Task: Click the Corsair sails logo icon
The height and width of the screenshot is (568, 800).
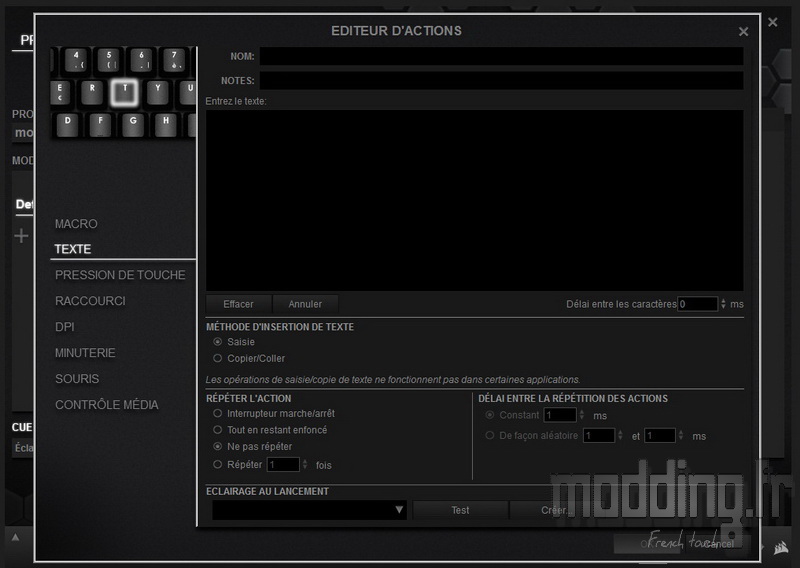Action: 781,548
